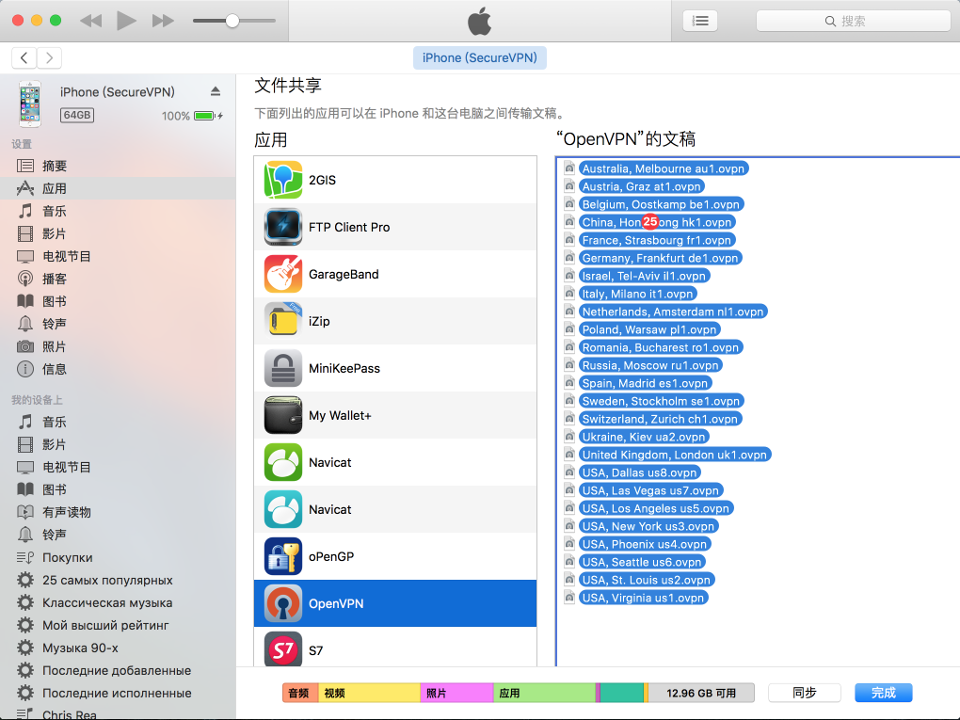Select the iZip app
960x720 pixels.
pos(395,321)
